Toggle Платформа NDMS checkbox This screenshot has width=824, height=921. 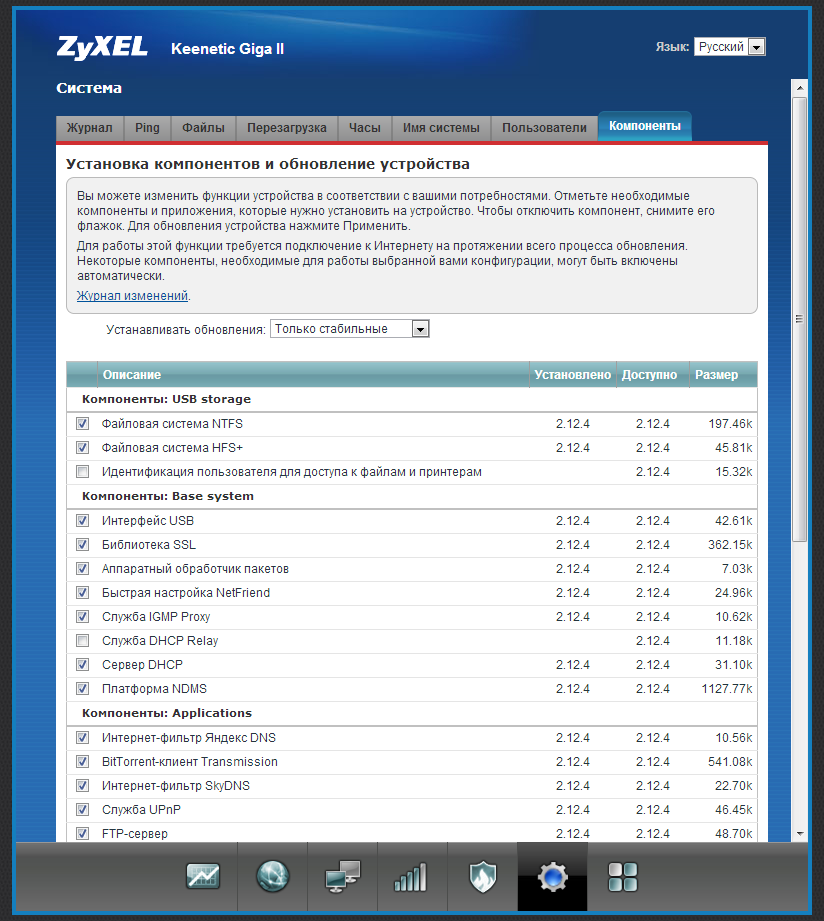click(82, 688)
